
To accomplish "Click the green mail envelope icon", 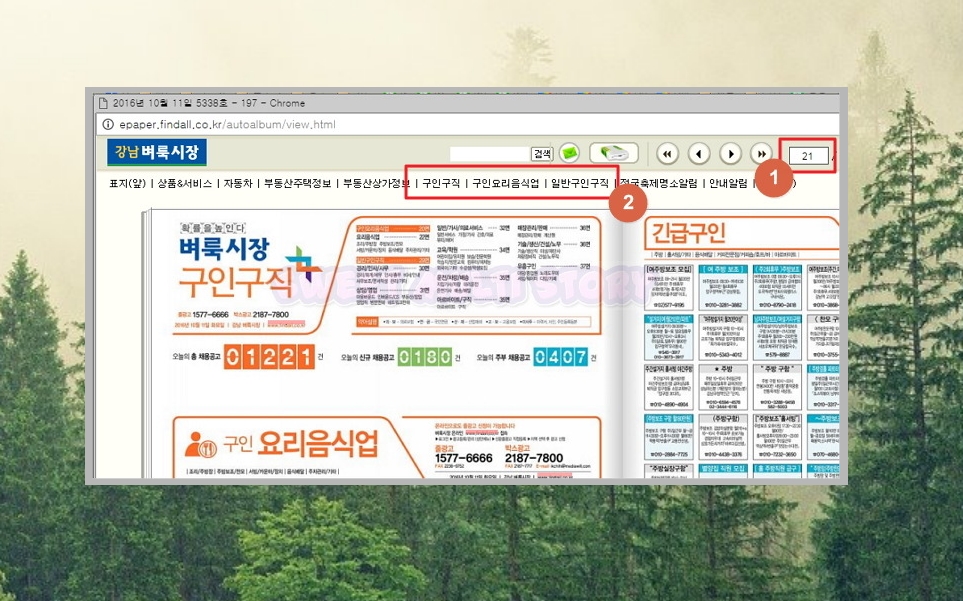I will coord(569,153).
